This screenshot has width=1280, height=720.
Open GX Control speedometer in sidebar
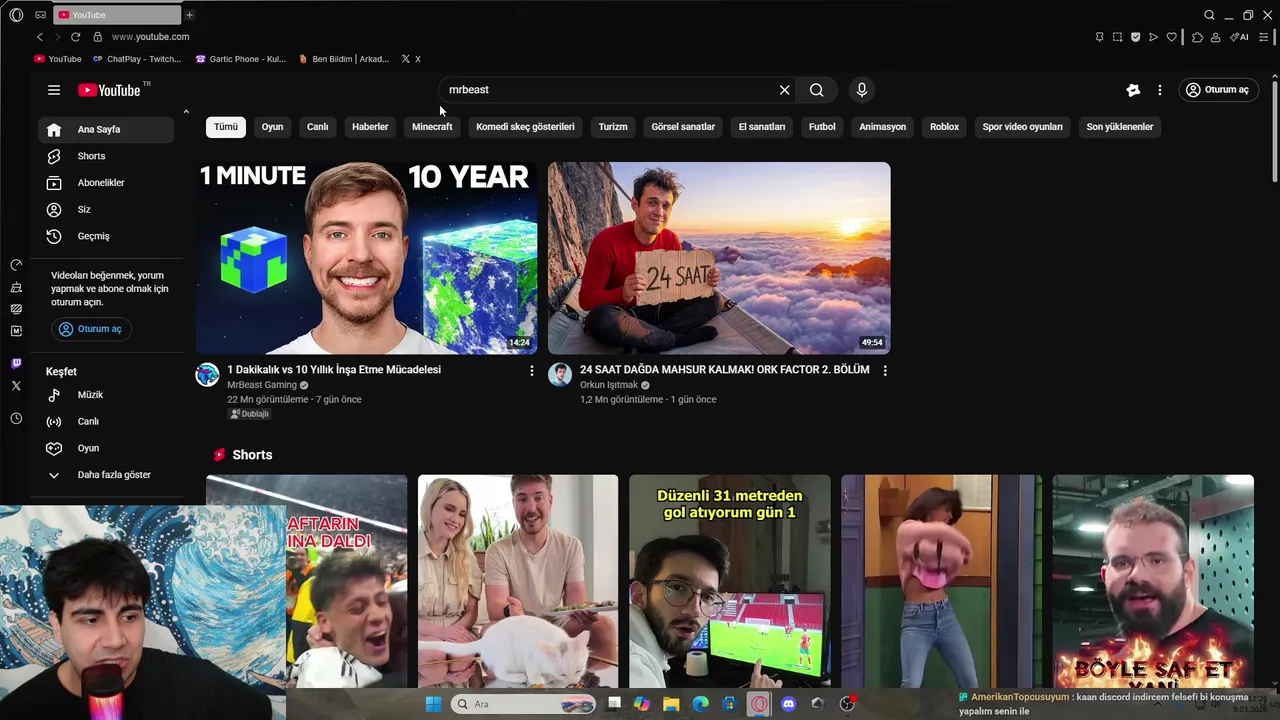point(16,265)
